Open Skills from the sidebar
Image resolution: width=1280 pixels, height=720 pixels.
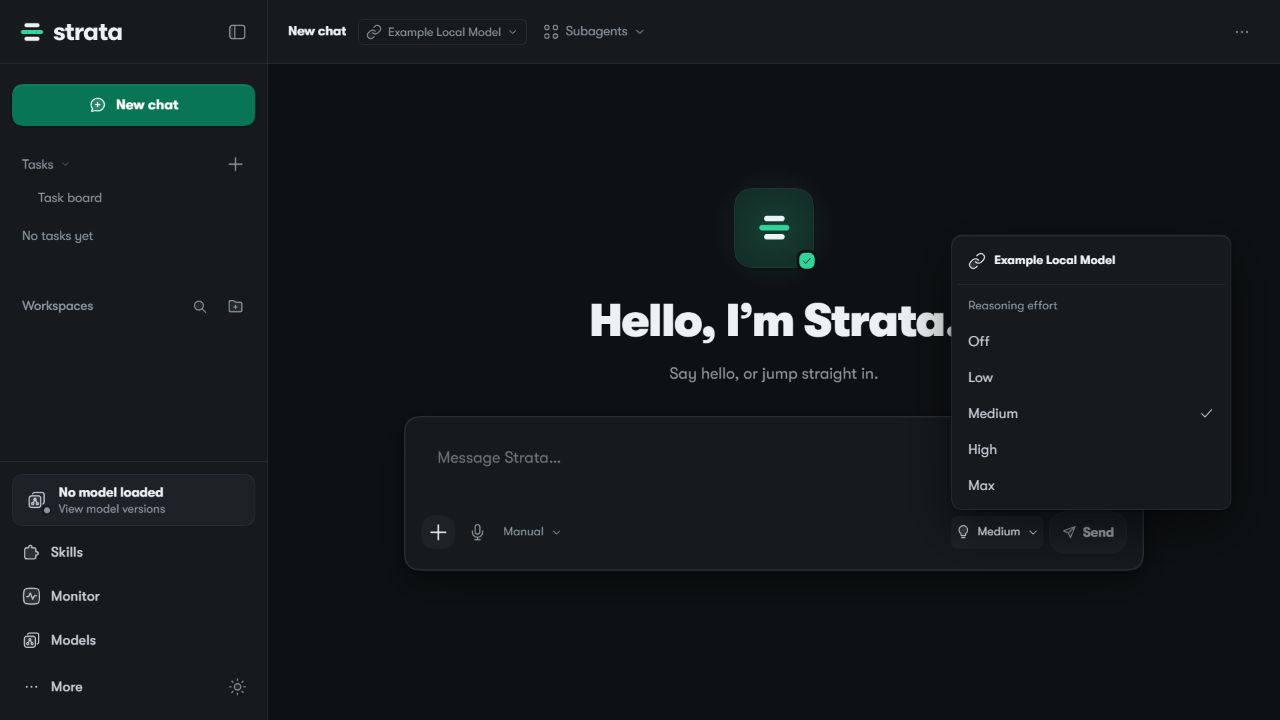[x=133, y=552]
